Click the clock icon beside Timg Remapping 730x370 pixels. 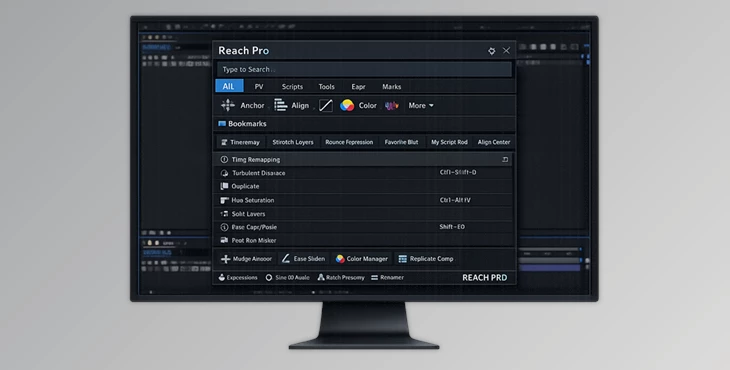[224, 159]
